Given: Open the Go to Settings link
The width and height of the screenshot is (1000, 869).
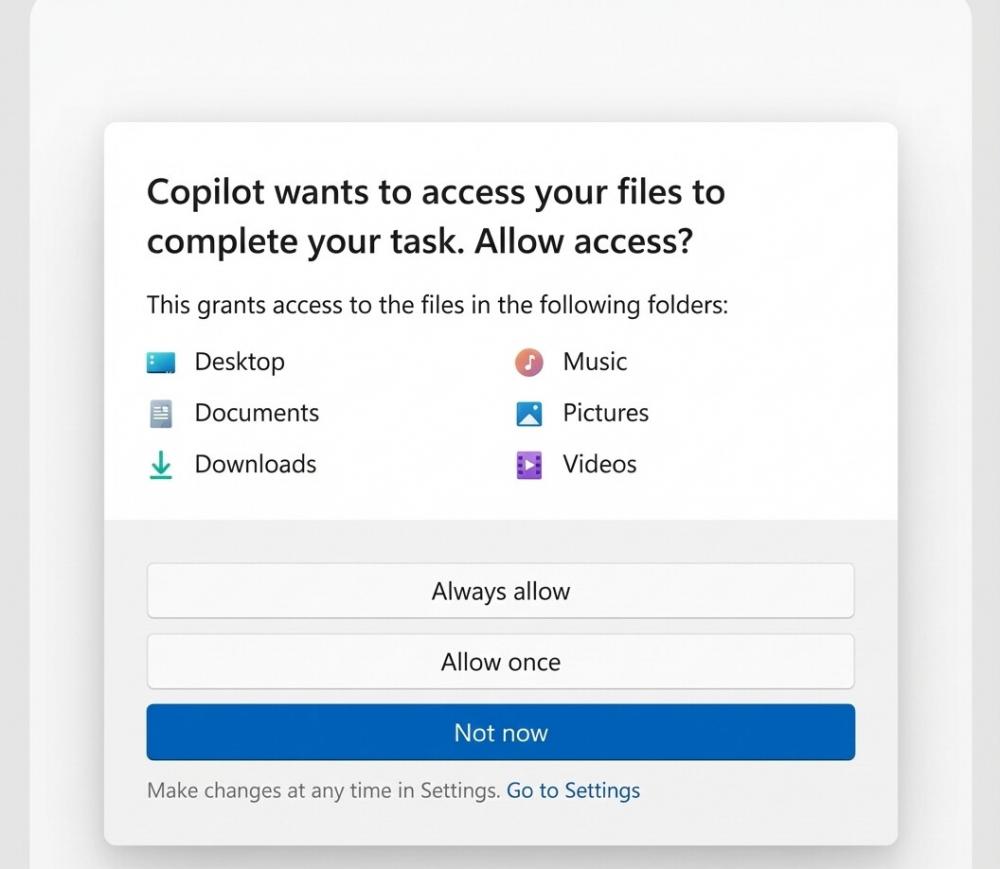Looking at the screenshot, I should coord(573,791).
